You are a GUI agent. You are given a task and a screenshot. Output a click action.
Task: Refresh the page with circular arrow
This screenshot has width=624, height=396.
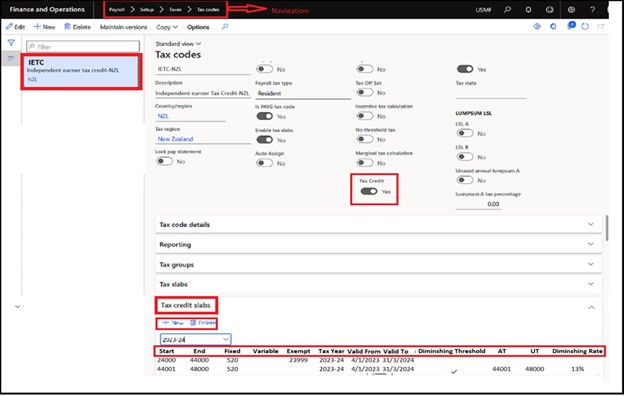coord(585,26)
